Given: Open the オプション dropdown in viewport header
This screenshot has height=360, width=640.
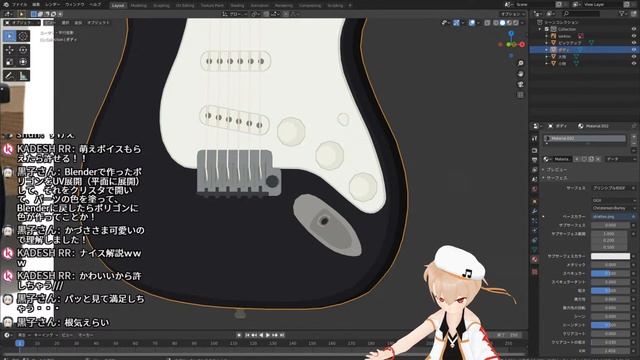Looking at the screenshot, I should click(513, 14).
